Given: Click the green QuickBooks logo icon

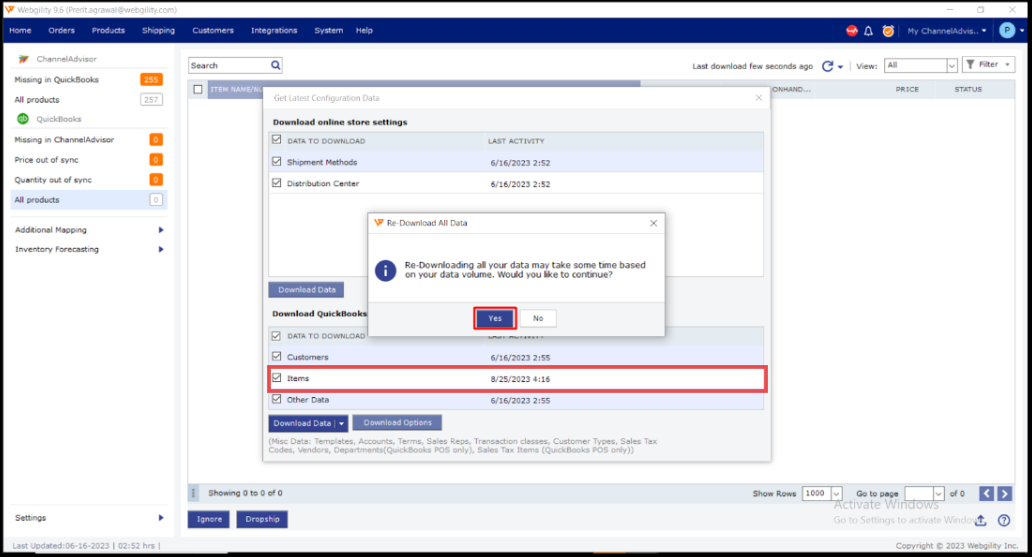Looking at the screenshot, I should coord(23,119).
